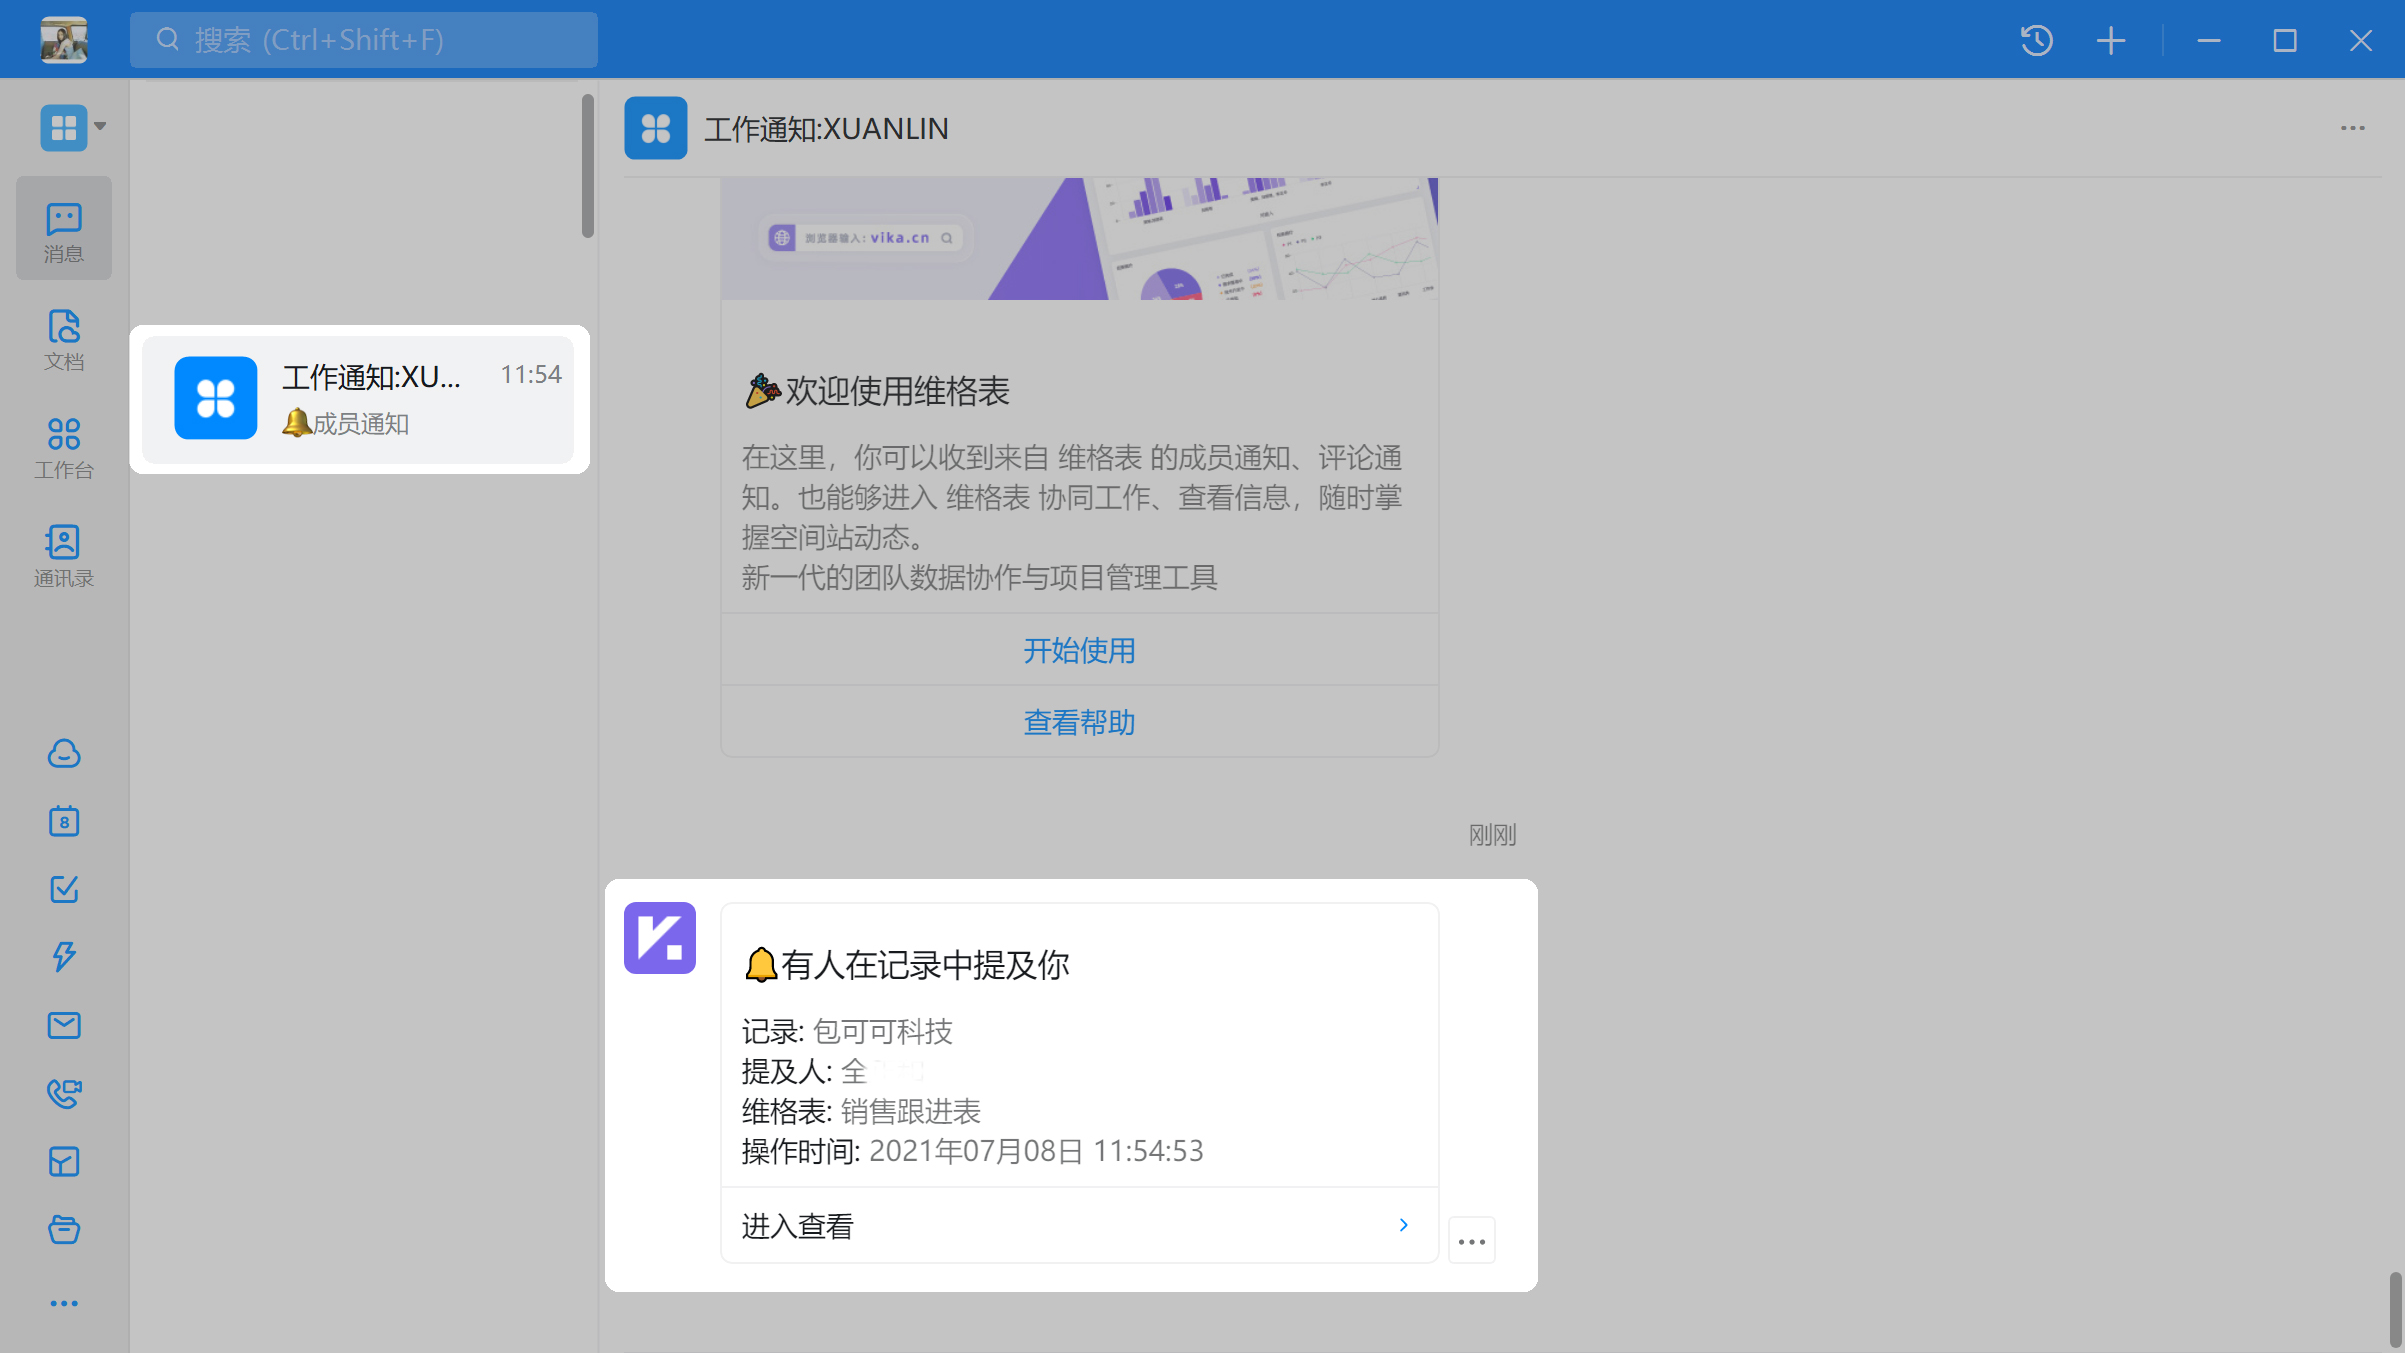This screenshot has height=1353, width=2405.
Task: Open the phone/video meeting icon
Action: (63, 1093)
